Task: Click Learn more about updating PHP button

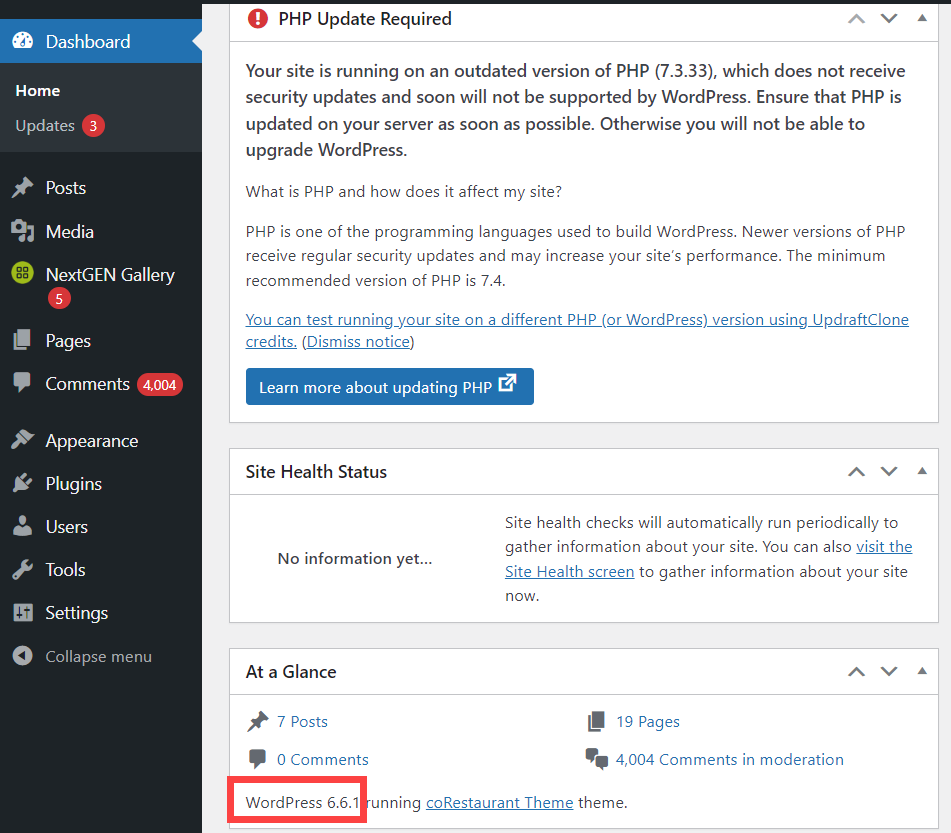Action: click(389, 386)
